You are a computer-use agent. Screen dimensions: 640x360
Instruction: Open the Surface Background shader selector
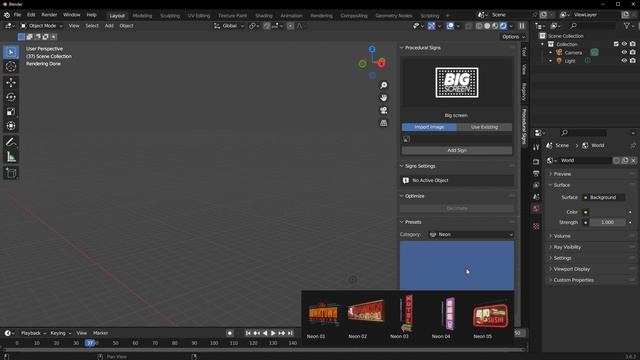point(603,198)
